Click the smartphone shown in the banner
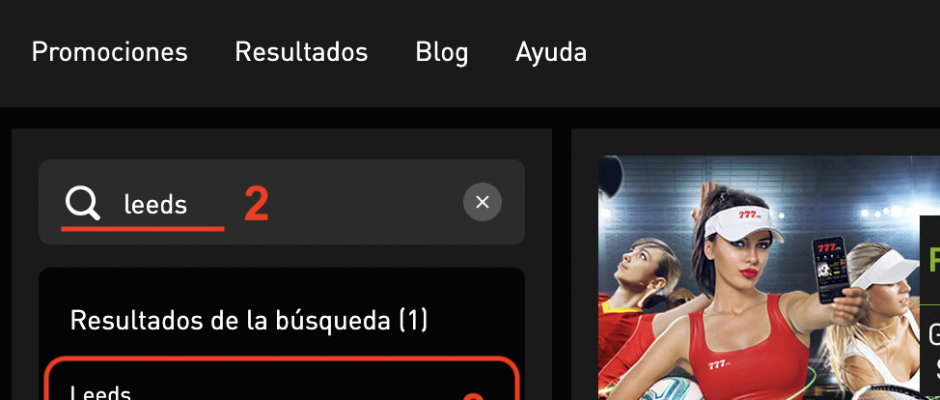This screenshot has height=400, width=940. tap(830, 269)
